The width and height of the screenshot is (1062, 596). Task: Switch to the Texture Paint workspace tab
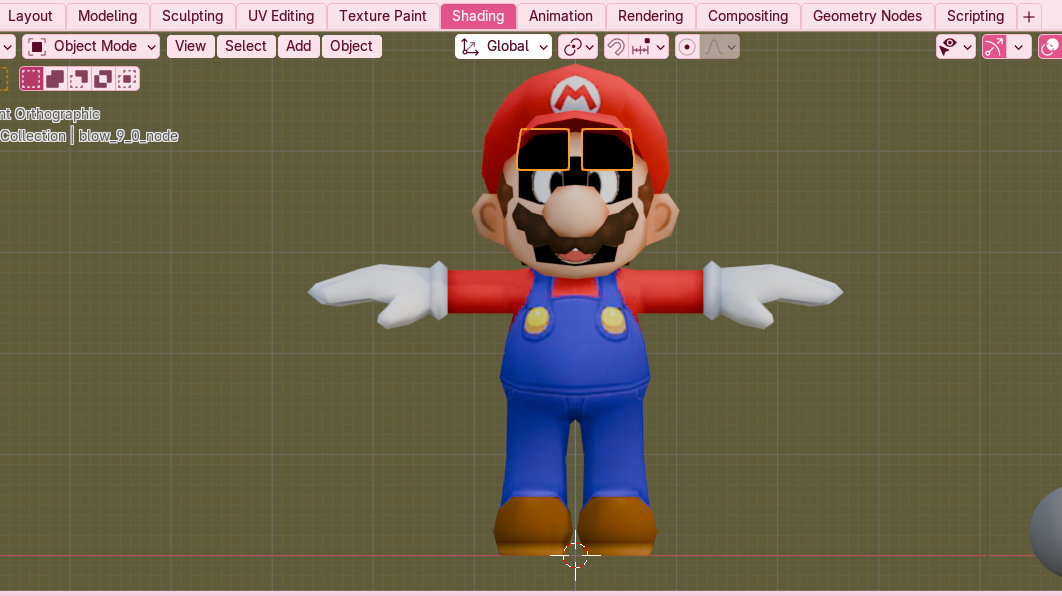pos(383,16)
